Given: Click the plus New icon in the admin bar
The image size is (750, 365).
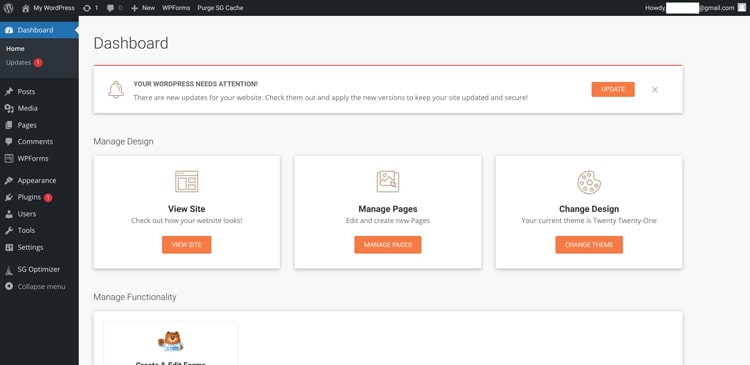Looking at the screenshot, I should click(x=134, y=8).
